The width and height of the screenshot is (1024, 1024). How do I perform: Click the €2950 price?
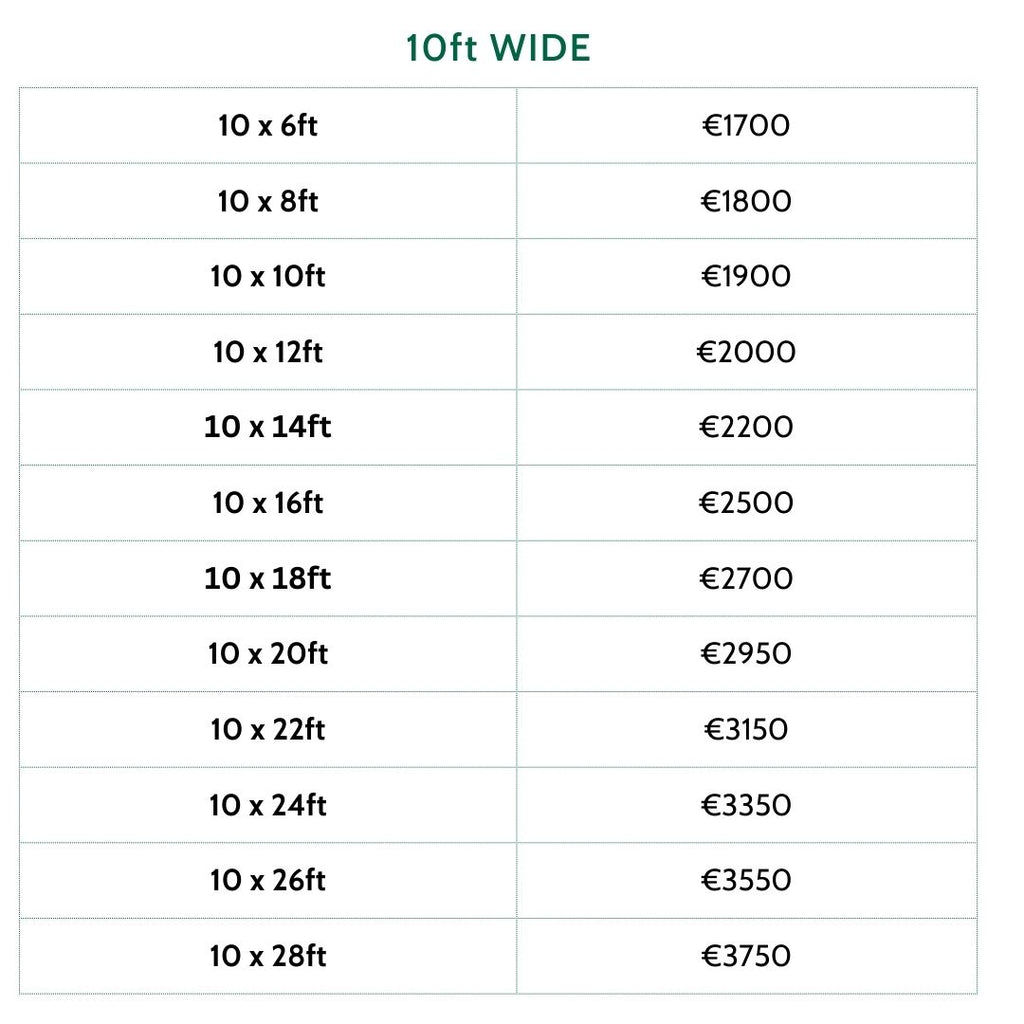point(746,654)
